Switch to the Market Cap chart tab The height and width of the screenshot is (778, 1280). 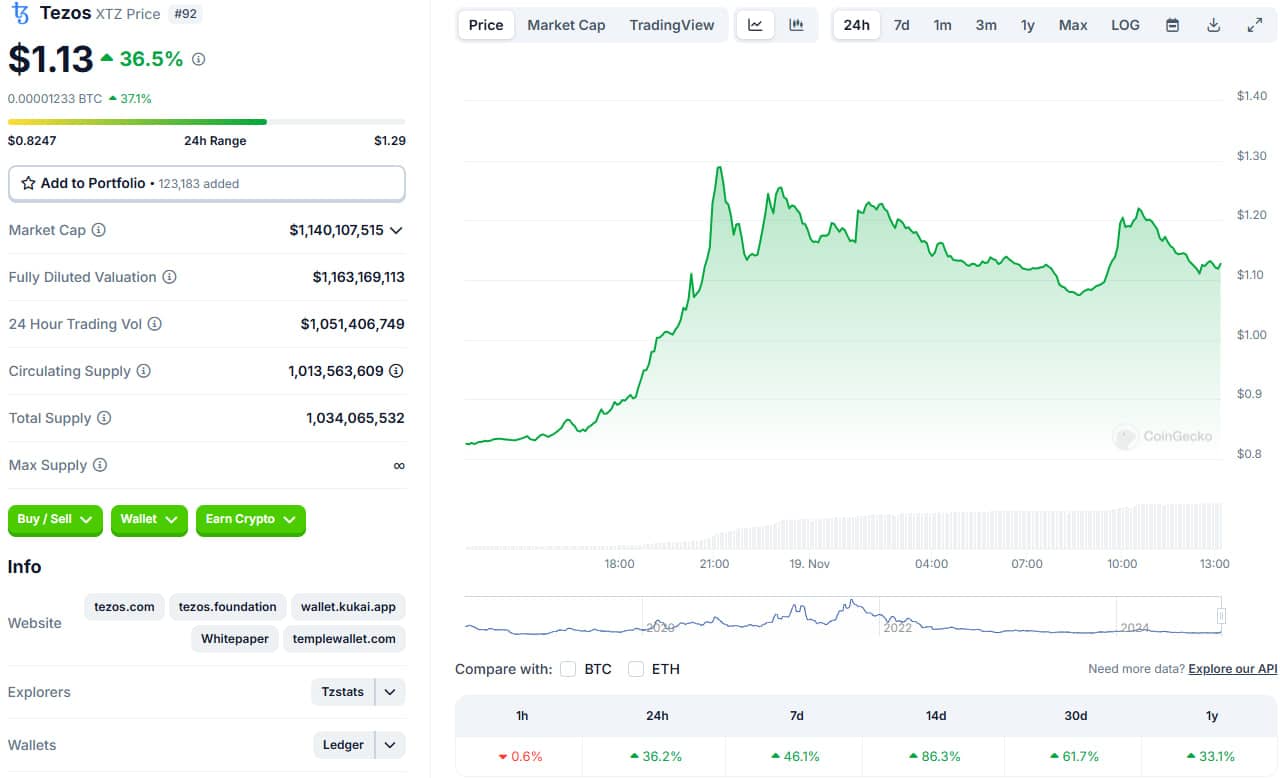566,25
